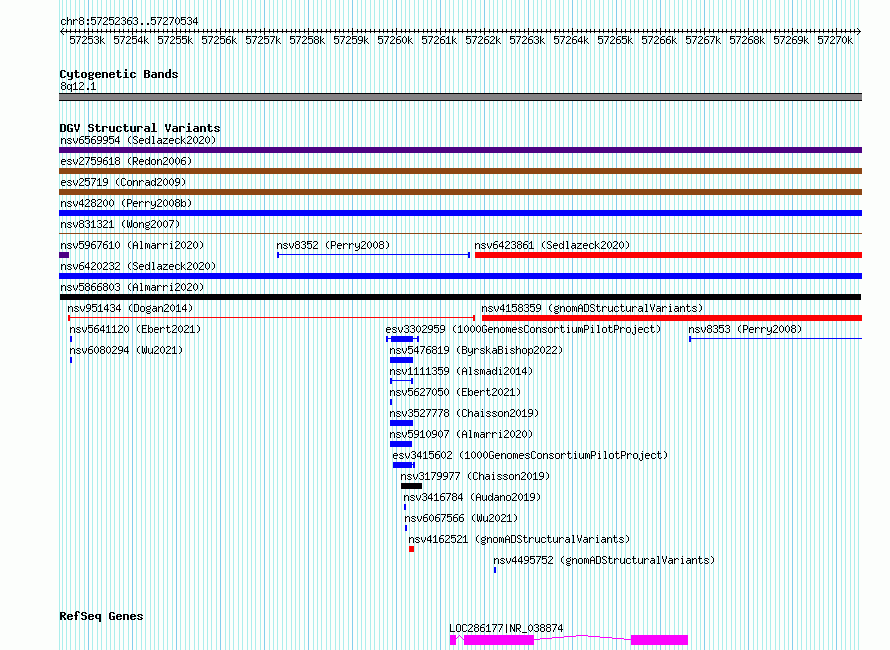This screenshot has height=650, width=890.
Task: Select the nsv6067566 (Wu2021) label
Action: [461, 518]
